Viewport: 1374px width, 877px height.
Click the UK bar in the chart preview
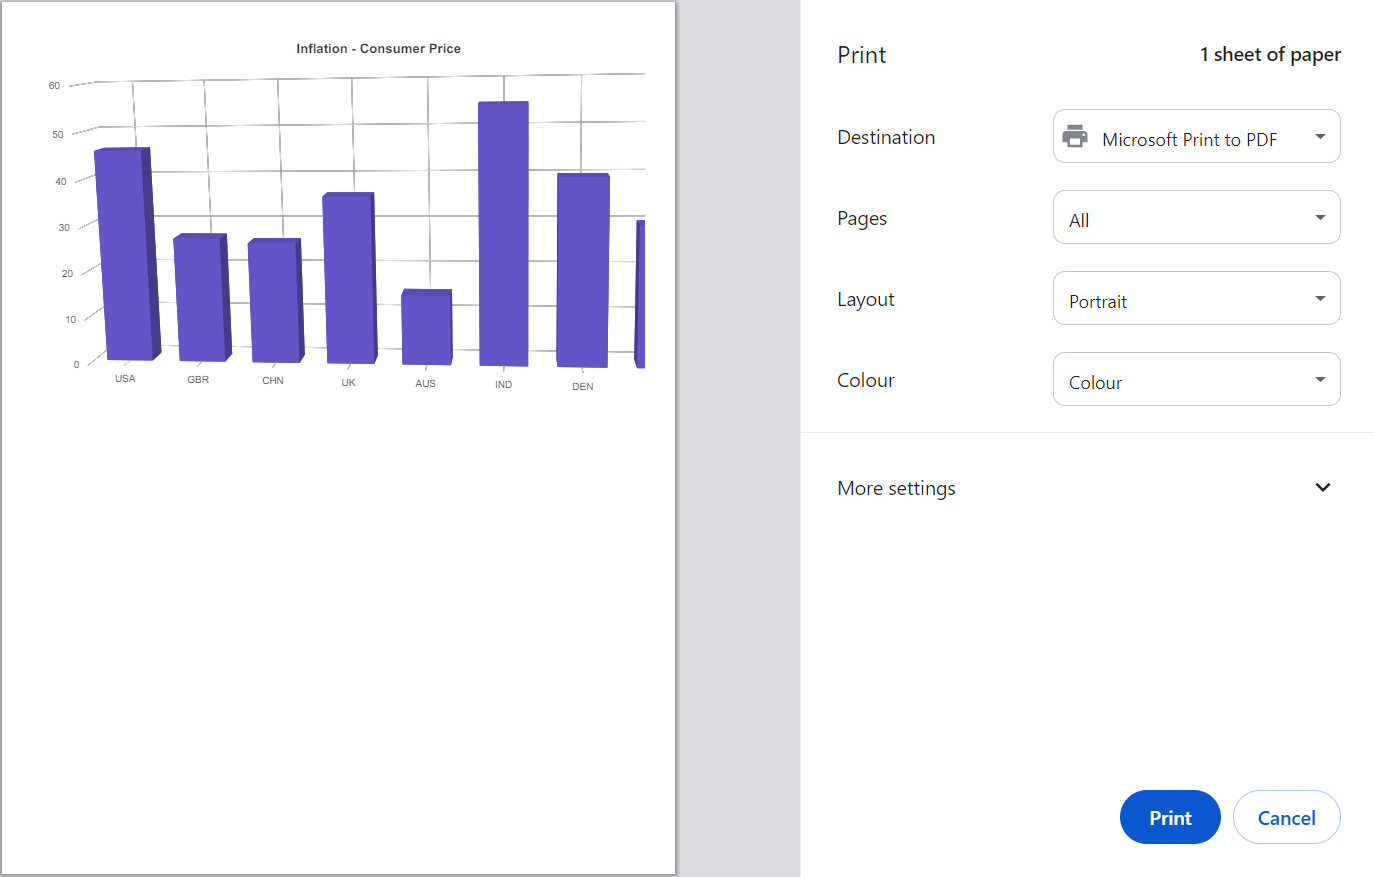349,278
